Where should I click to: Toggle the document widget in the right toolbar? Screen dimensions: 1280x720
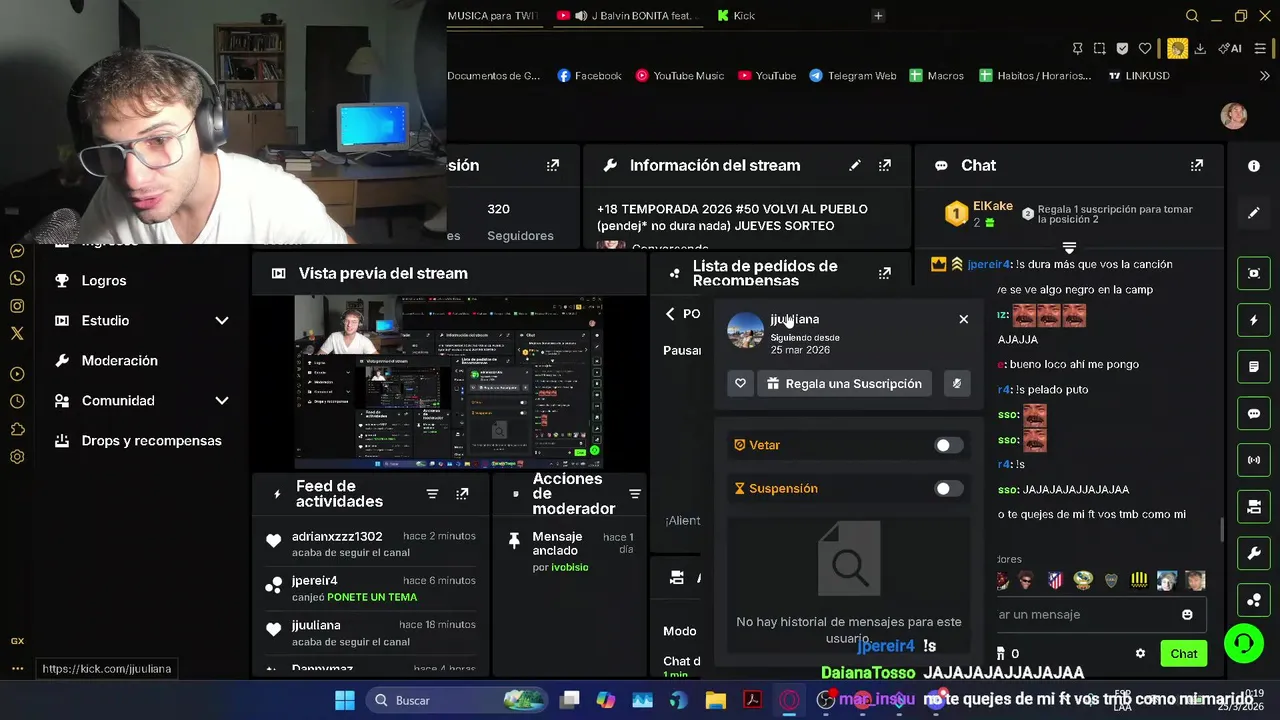coord(1254,367)
